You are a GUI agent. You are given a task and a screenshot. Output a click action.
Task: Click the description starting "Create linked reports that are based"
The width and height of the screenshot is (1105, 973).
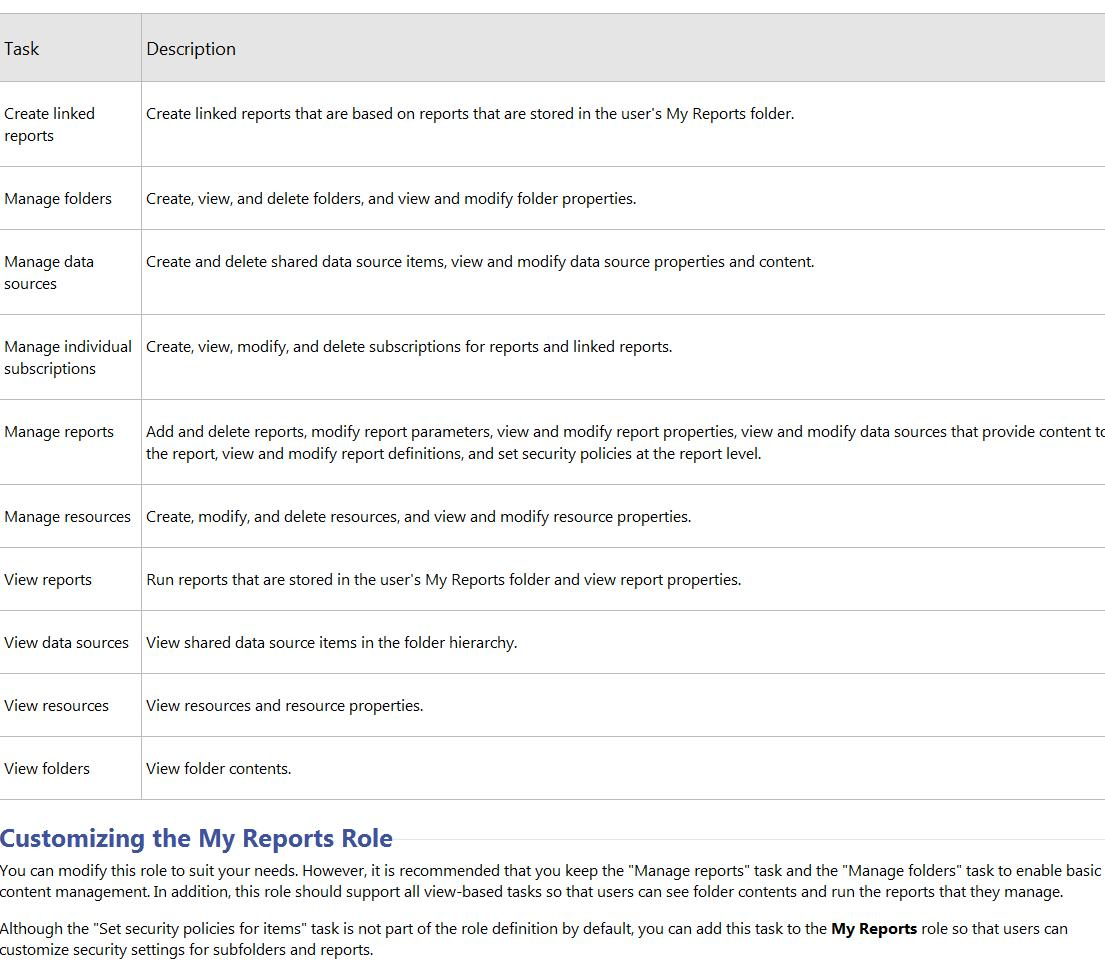click(x=470, y=113)
